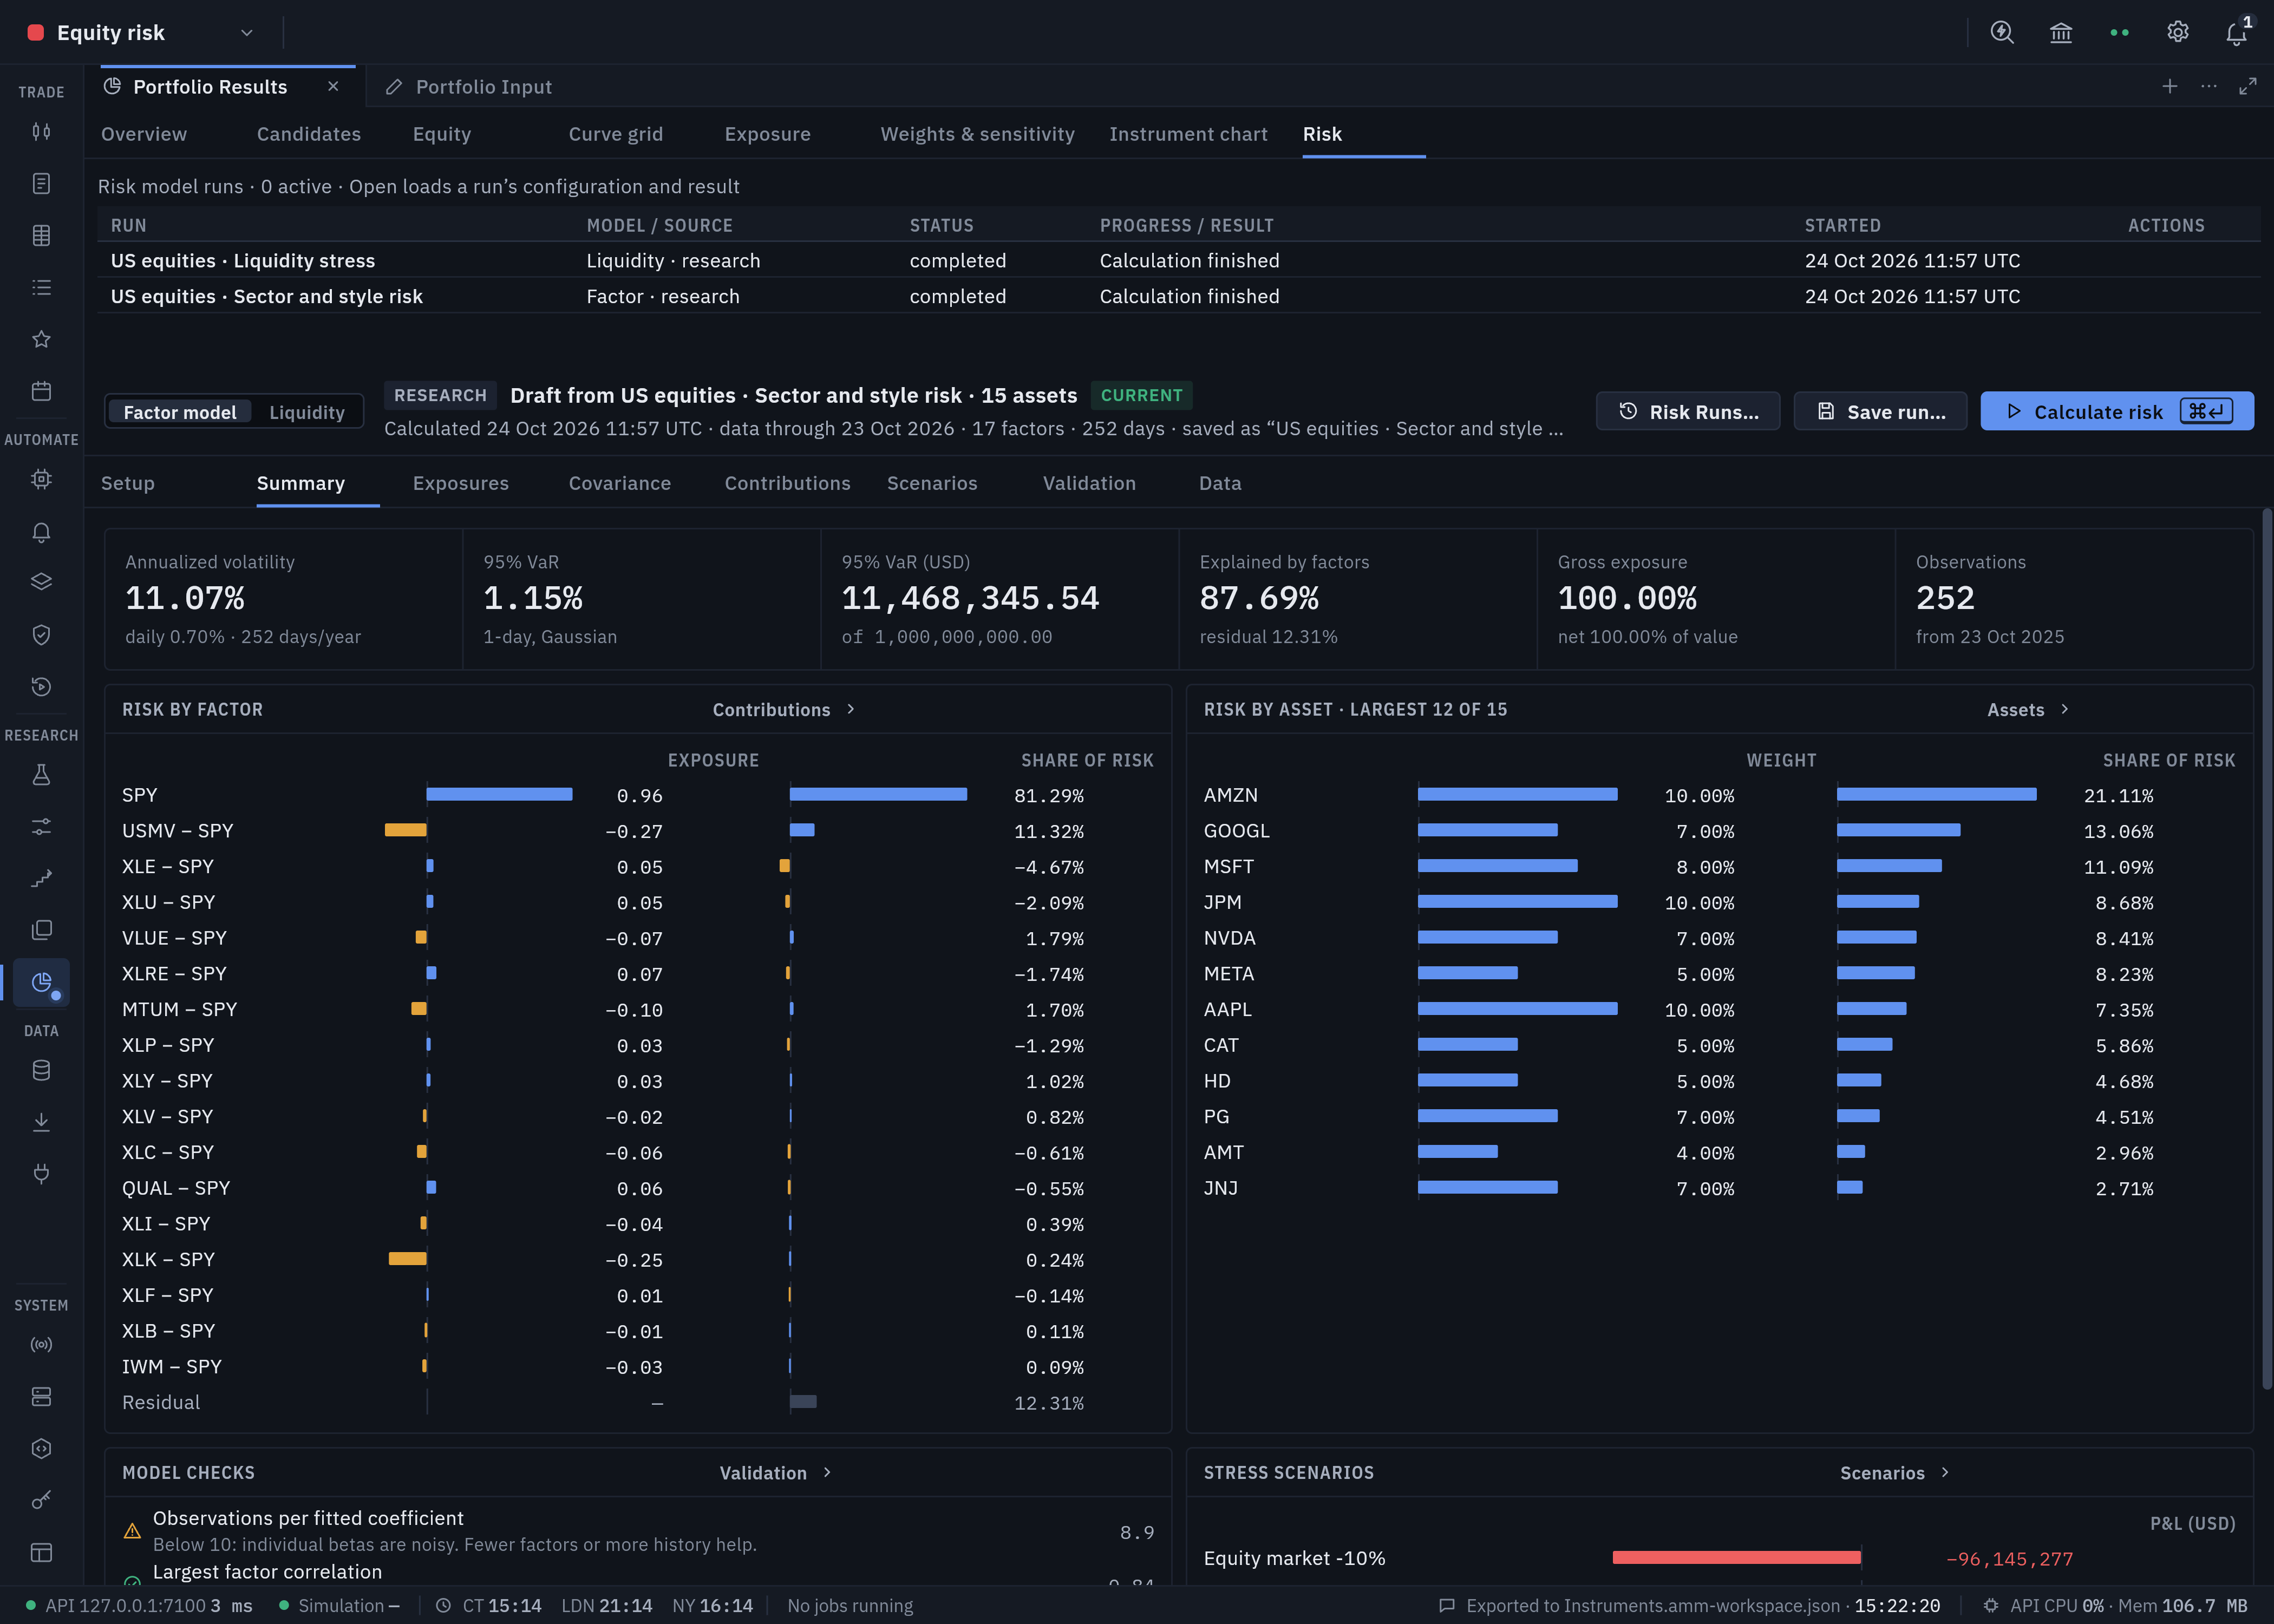Click the vertical scrollbar of summary panel
The height and width of the screenshot is (1624, 2274).
[2267, 950]
